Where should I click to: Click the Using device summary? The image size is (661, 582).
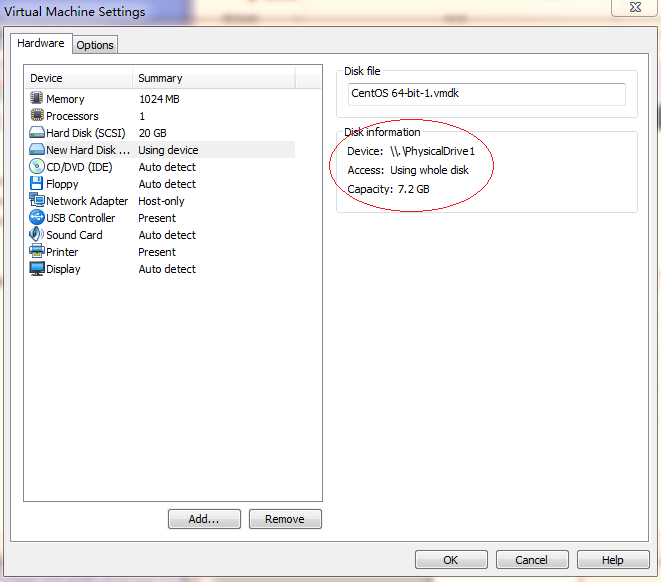(x=168, y=150)
